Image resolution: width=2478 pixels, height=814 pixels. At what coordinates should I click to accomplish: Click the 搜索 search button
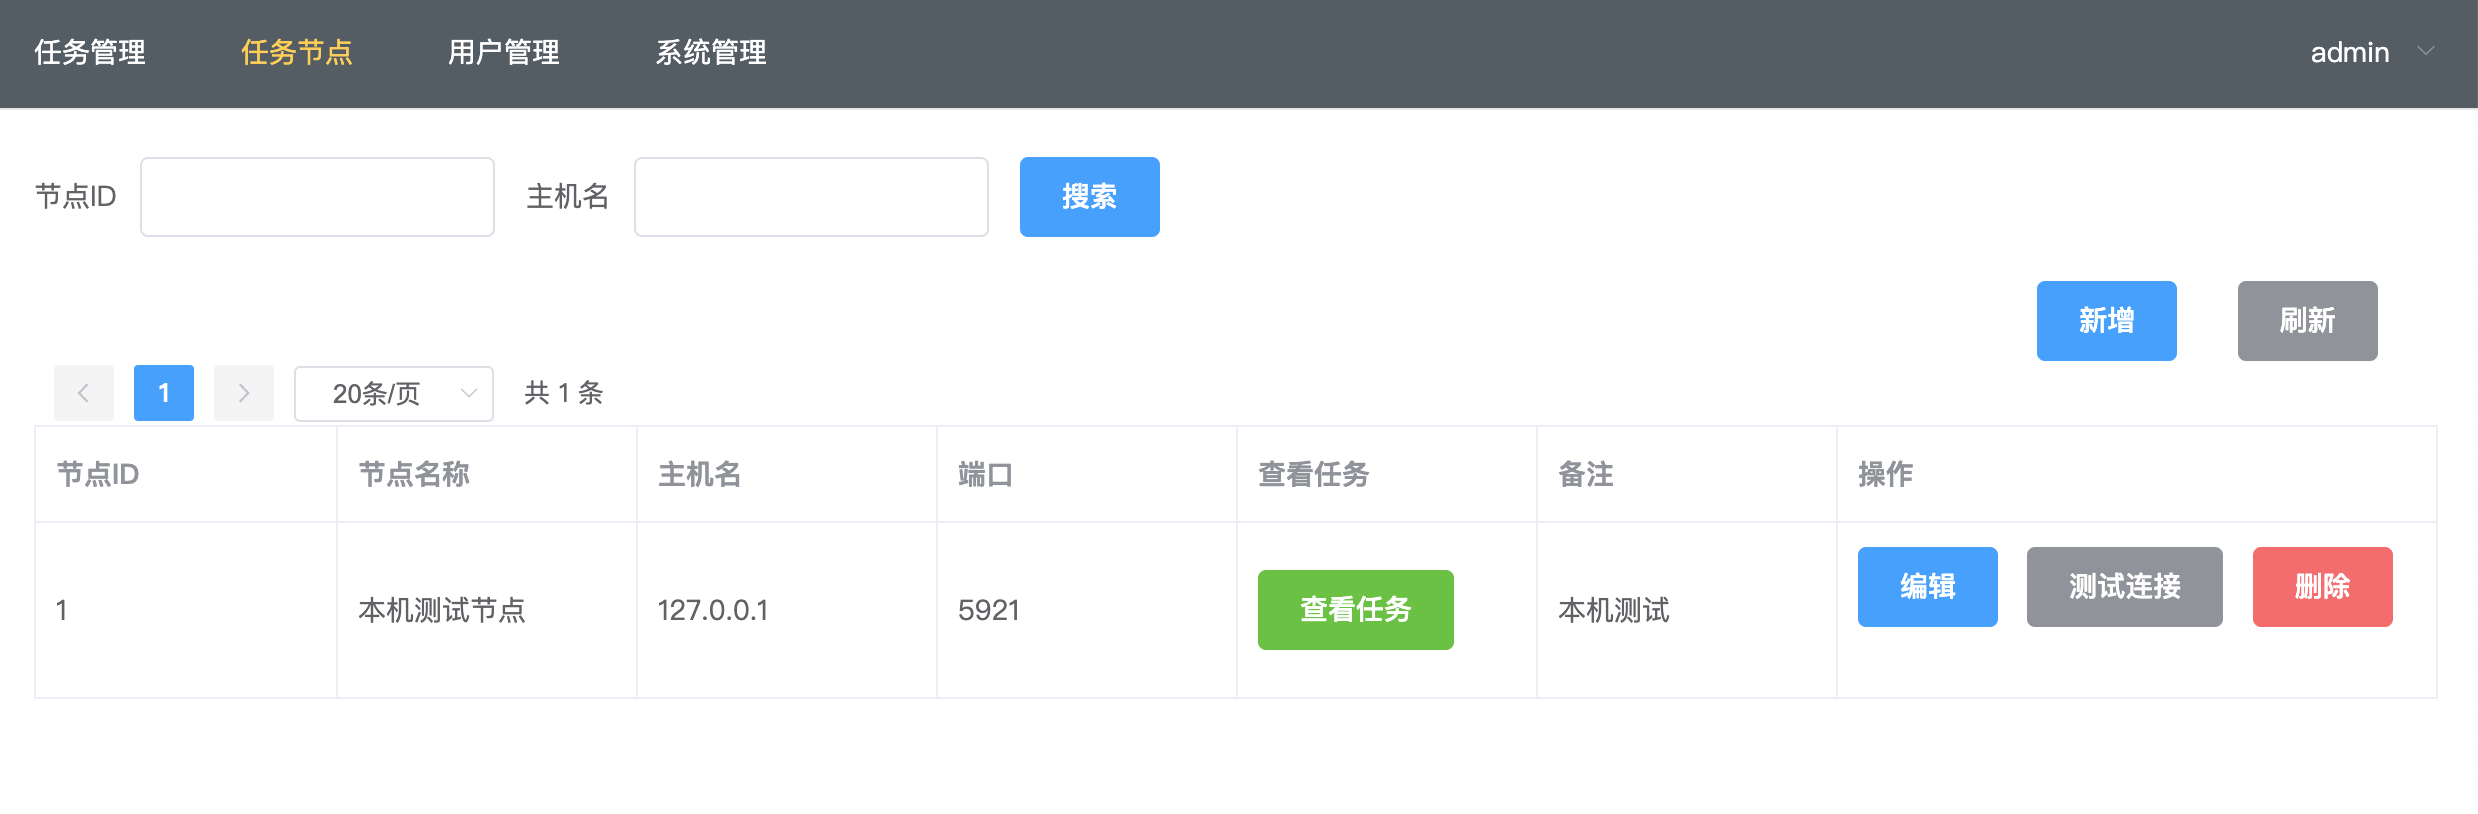[1090, 197]
